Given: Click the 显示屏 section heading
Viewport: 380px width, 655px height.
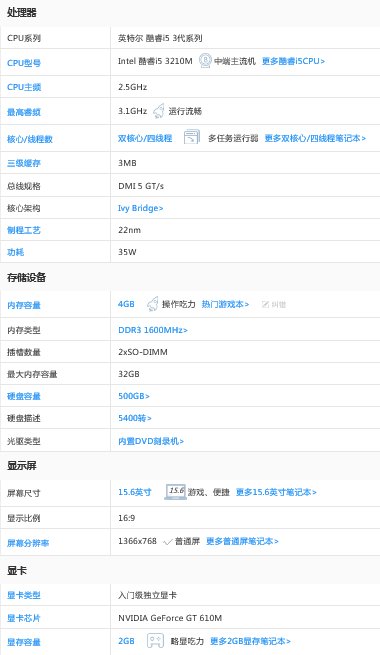Looking at the screenshot, I should point(22,465).
